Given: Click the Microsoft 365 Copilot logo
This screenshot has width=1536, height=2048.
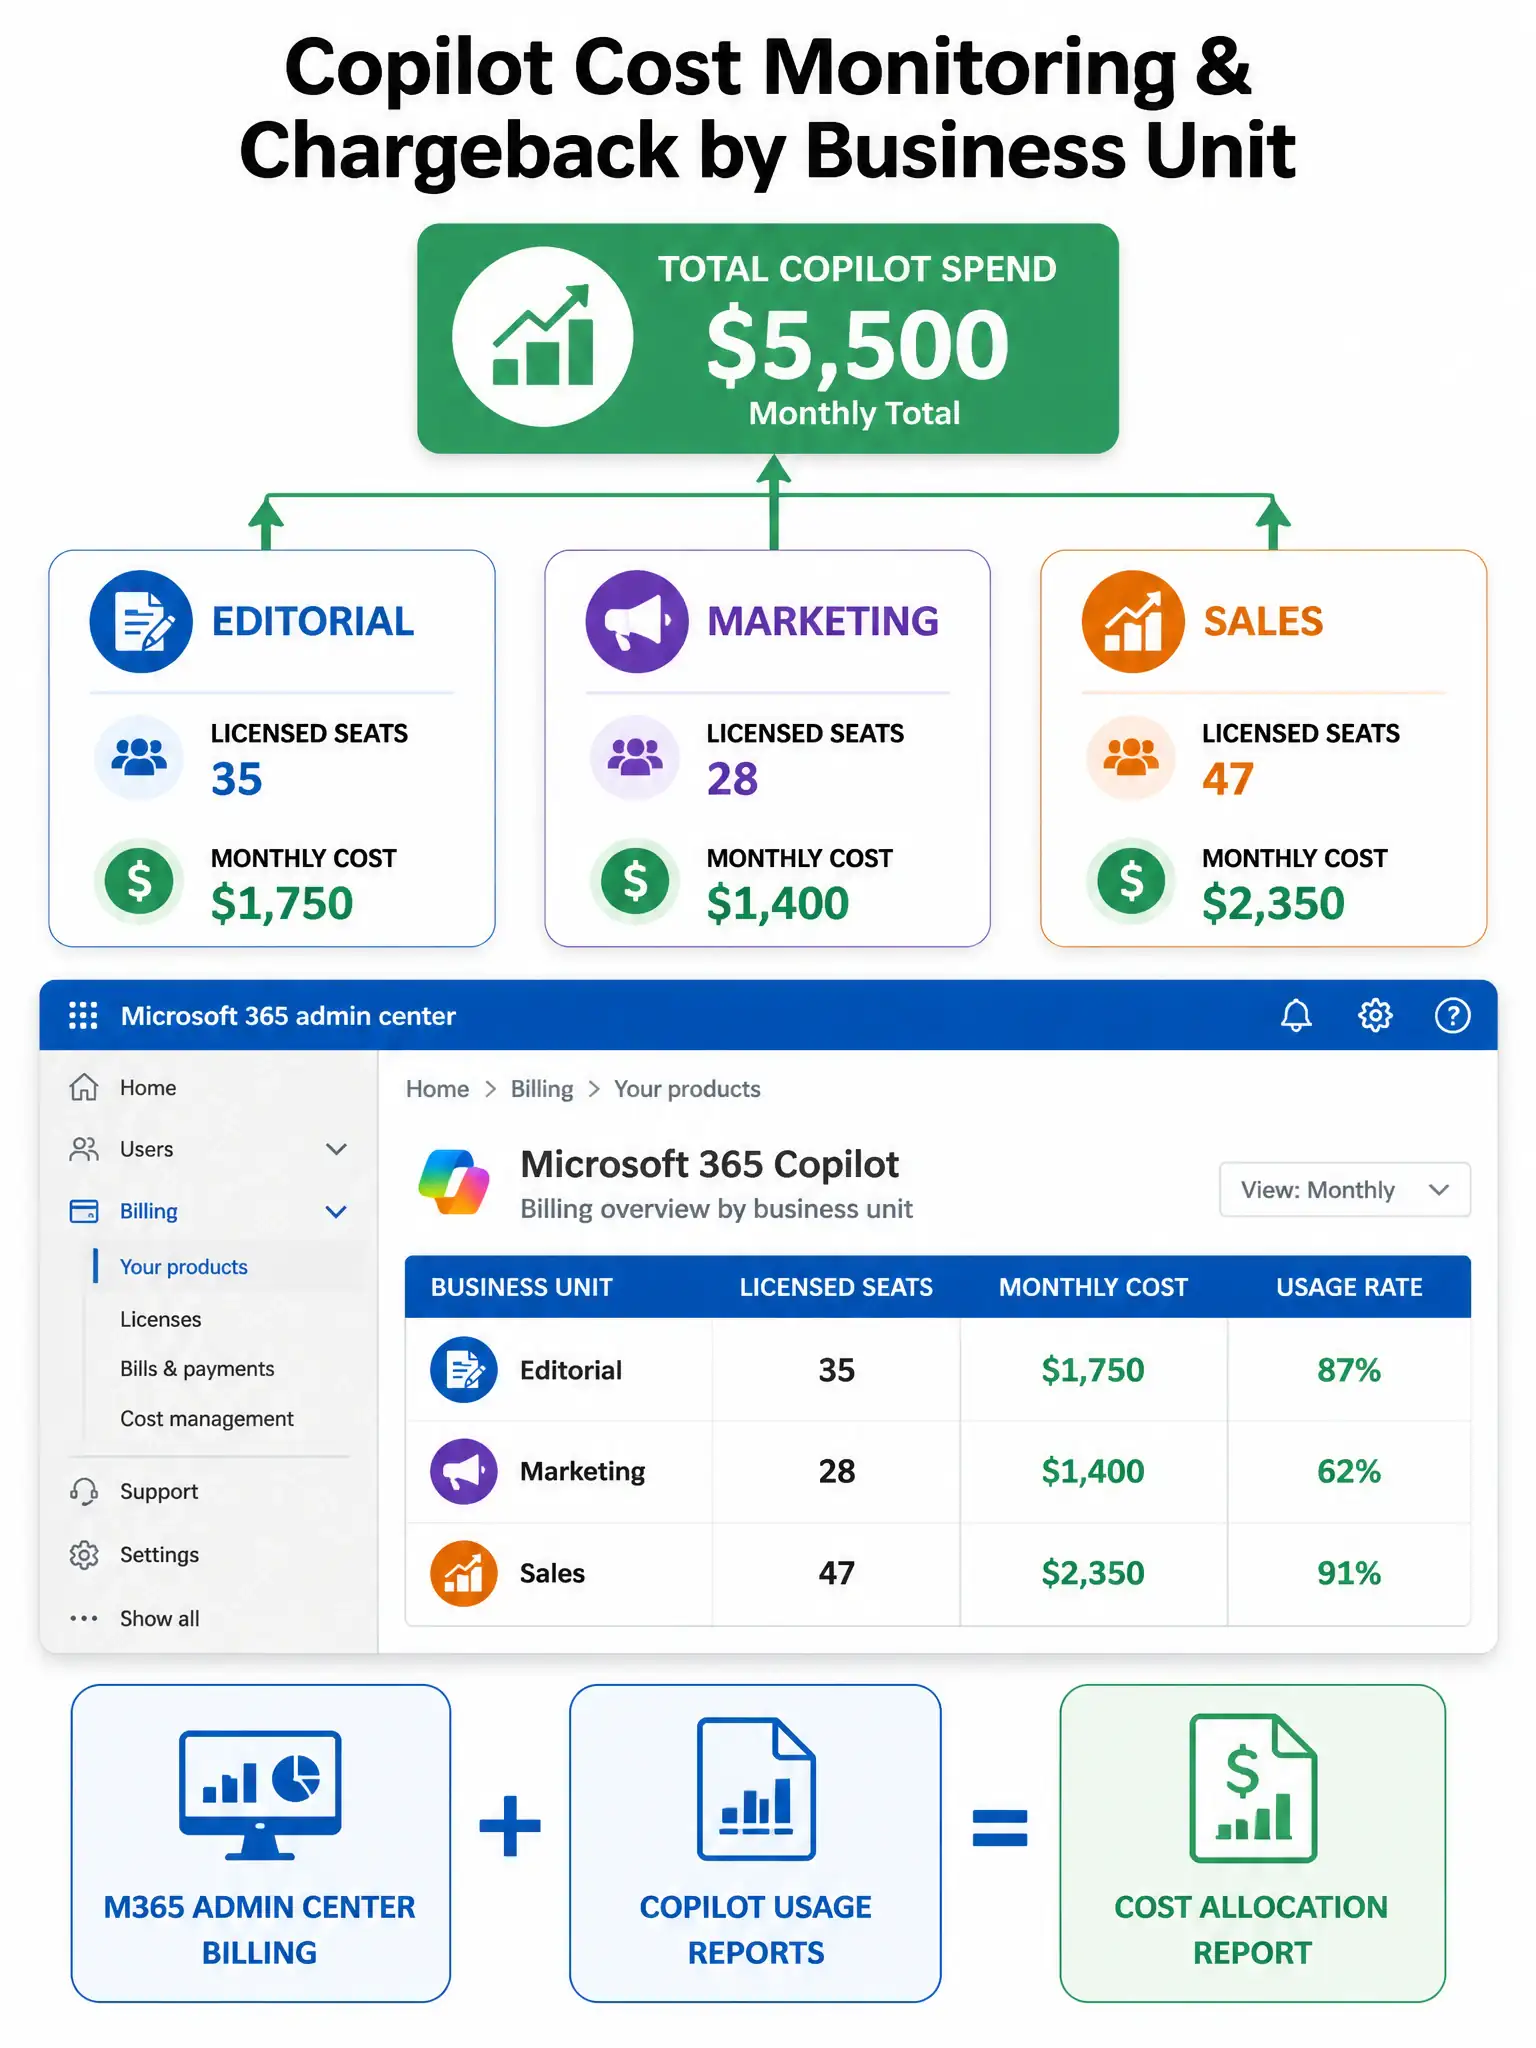Looking at the screenshot, I should [x=454, y=1182].
